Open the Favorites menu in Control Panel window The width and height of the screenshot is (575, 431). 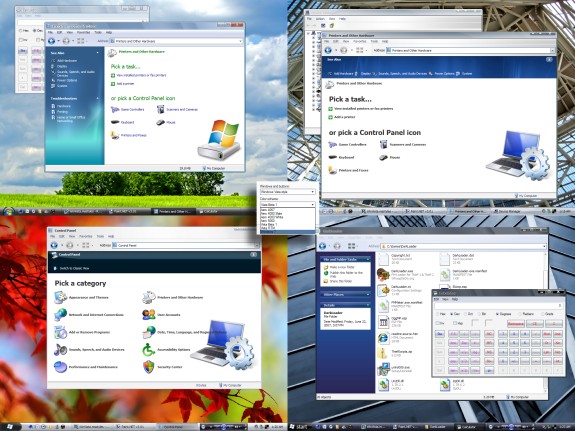(x=86, y=237)
